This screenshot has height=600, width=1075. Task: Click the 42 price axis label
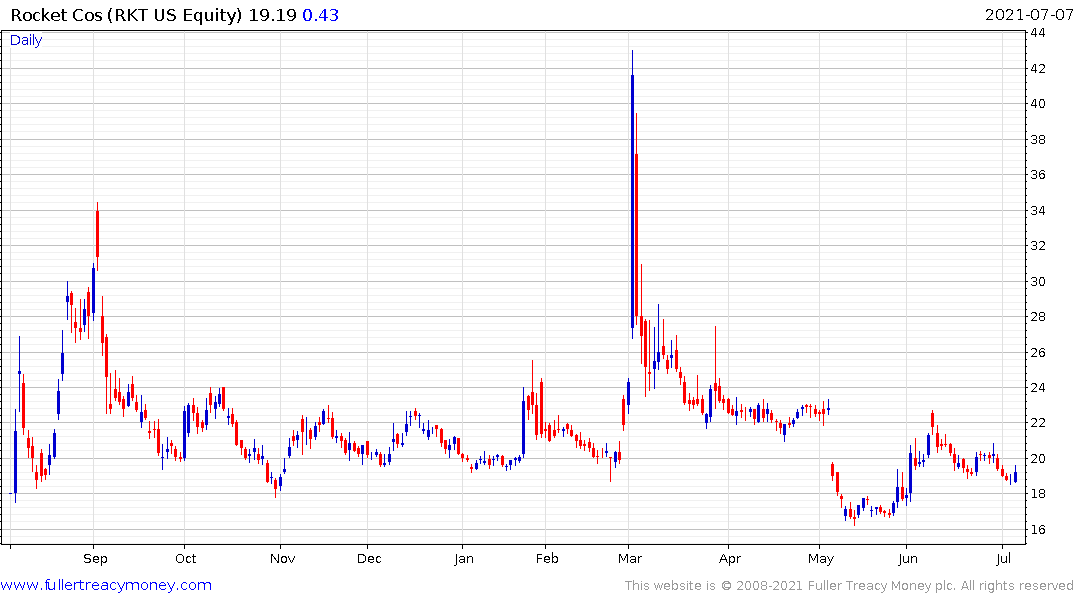[x=1037, y=69]
